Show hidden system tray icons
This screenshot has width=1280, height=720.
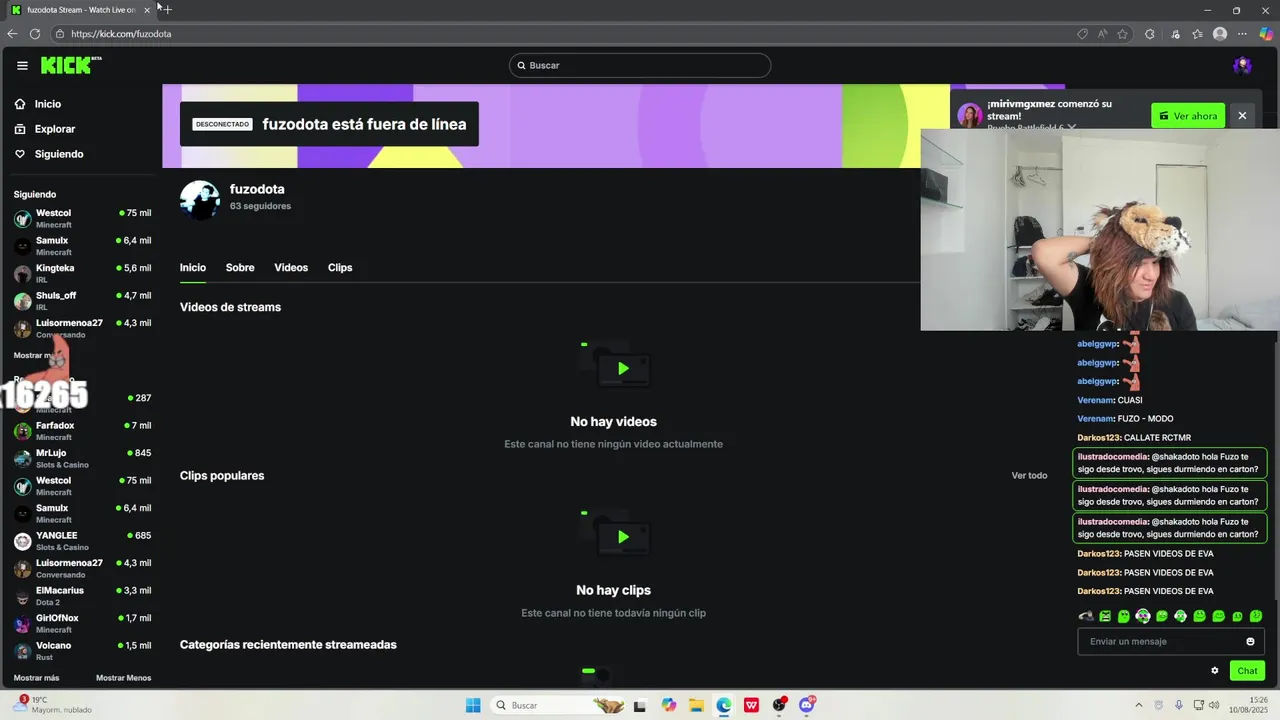click(x=1139, y=705)
